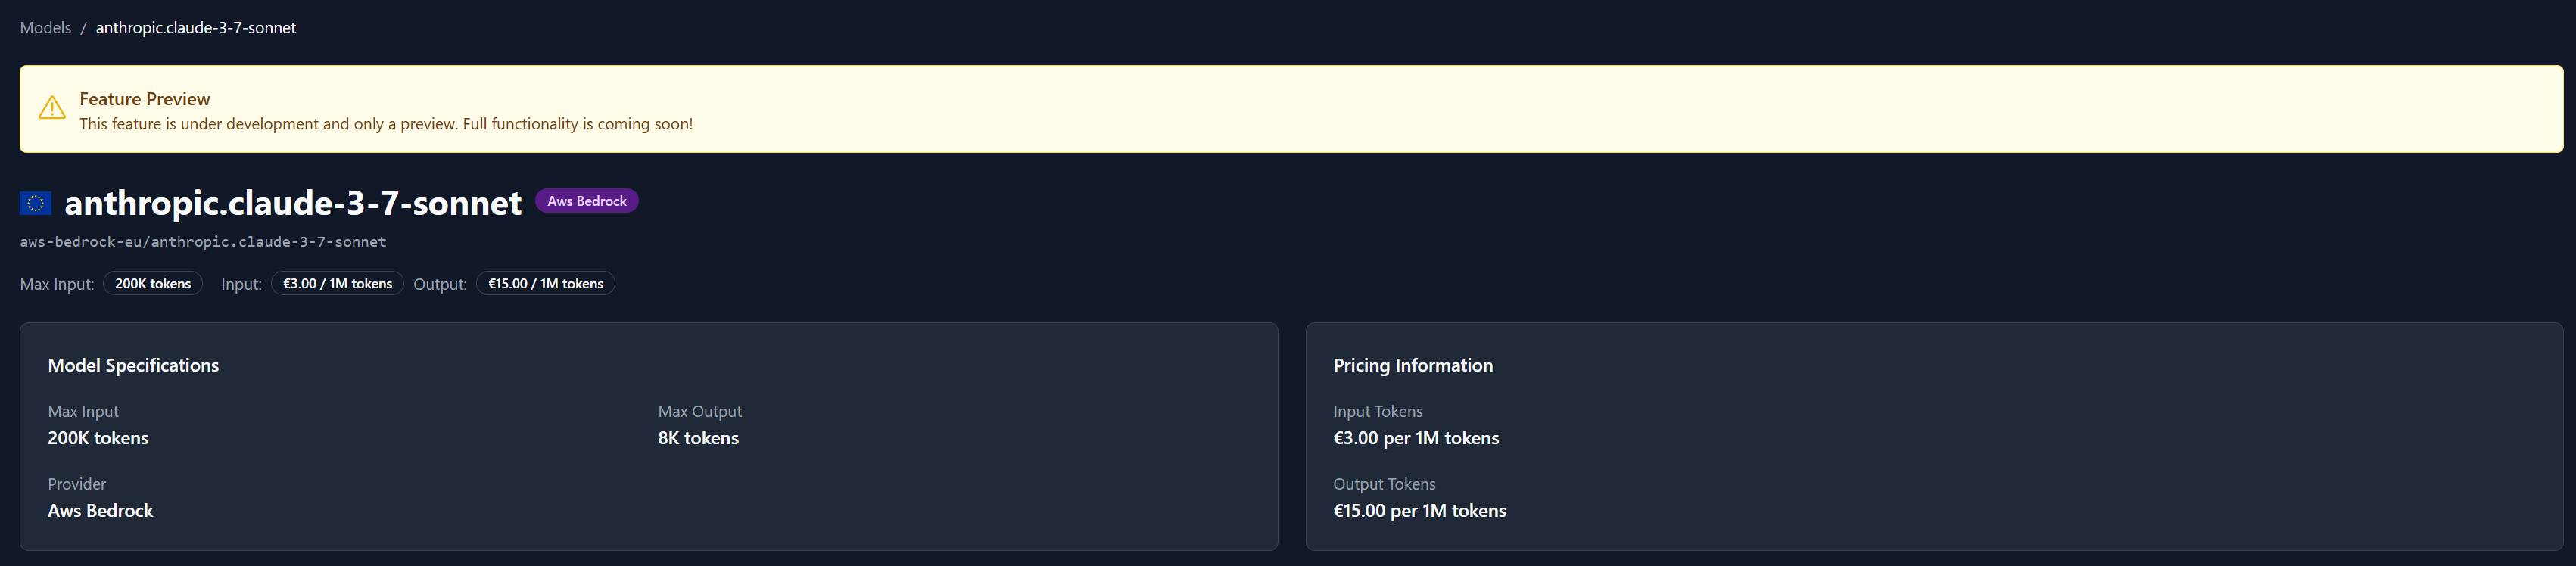The image size is (2576, 566).
Task: Select the 200K tokens max input pill
Action: (x=152, y=284)
